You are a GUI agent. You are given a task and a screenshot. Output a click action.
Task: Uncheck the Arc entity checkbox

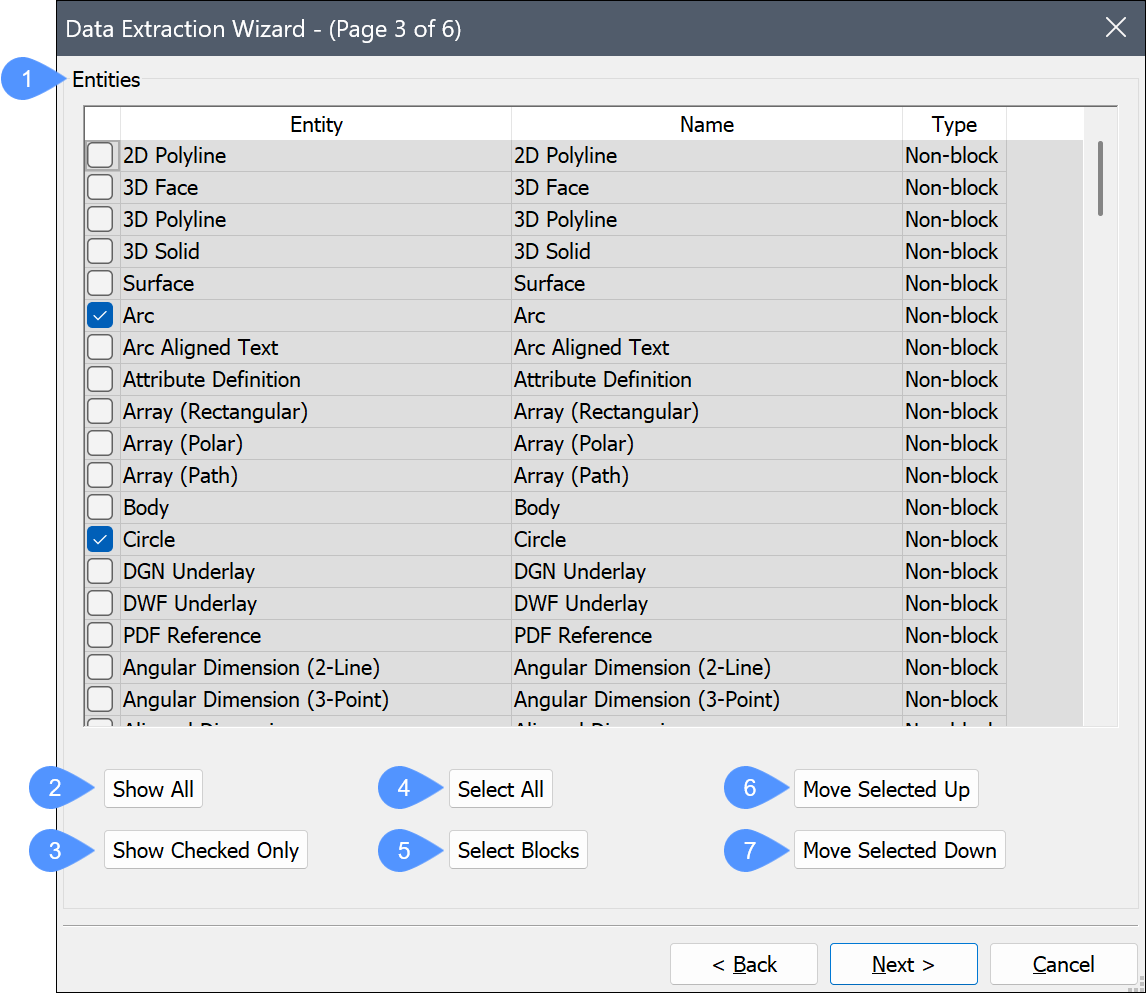[x=100, y=316]
